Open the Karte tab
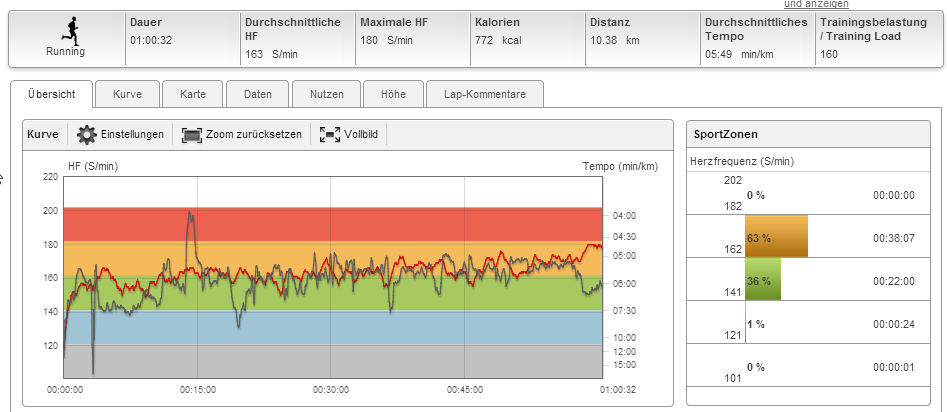Screen dimensions: 947x412 pyautogui.click(x=193, y=95)
